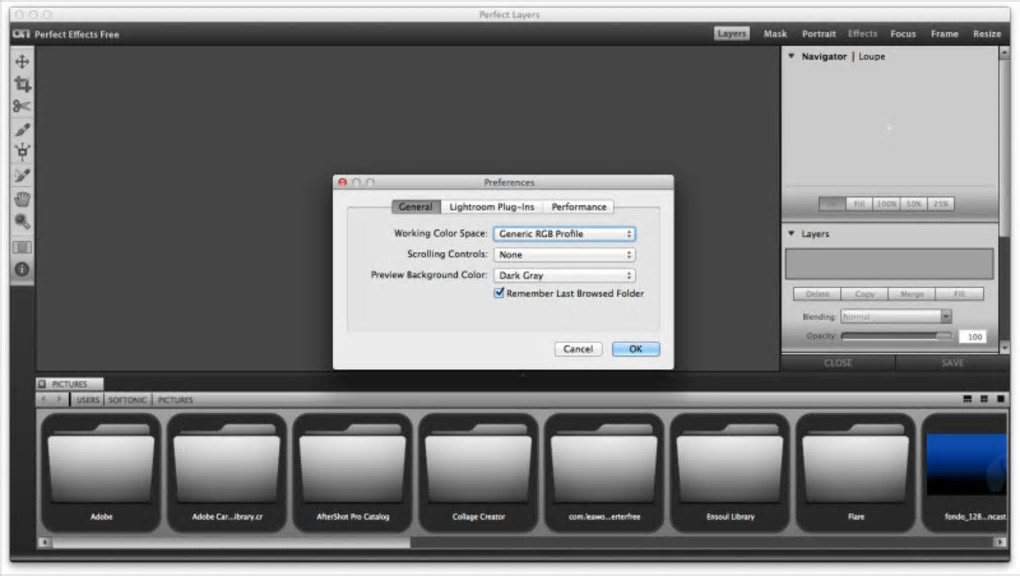Open the Frame module
This screenshot has width=1020, height=576.
[944, 33]
